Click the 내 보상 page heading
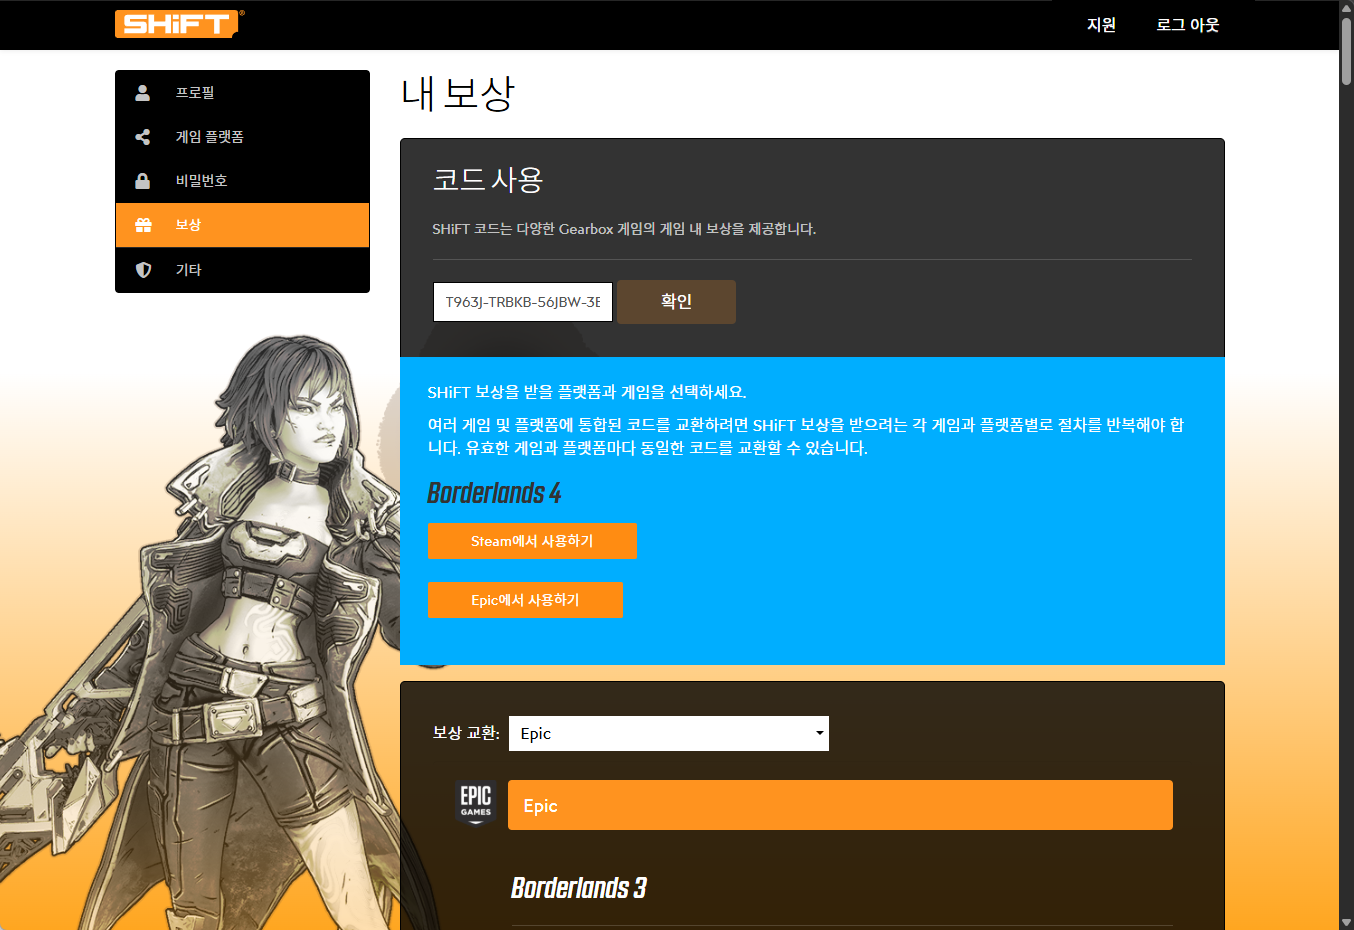Viewport: 1354px width, 930px height. point(458,94)
